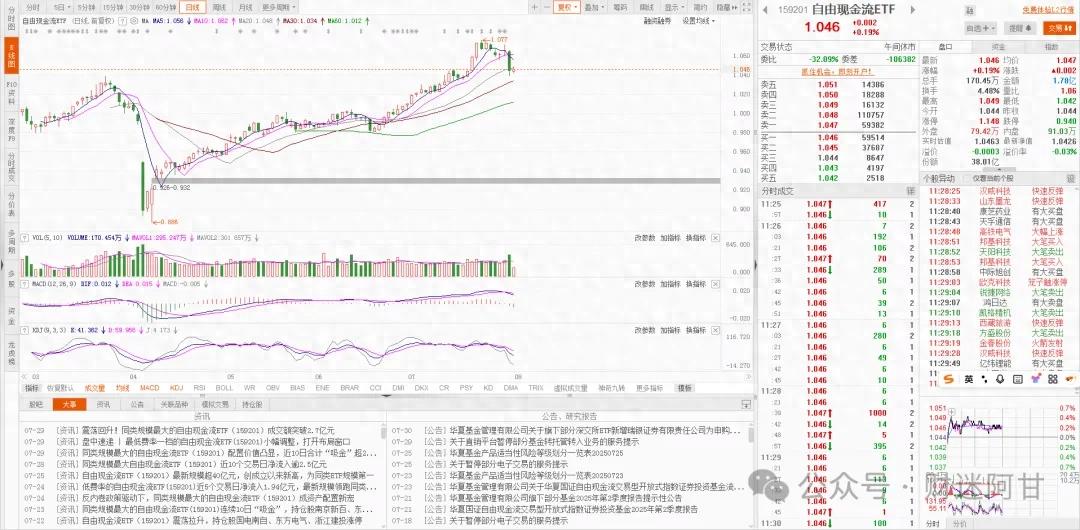The height and width of the screenshot is (530, 1080).
Task: Switch to 分时 intraday tab in top bar
Action: pos(33,7)
